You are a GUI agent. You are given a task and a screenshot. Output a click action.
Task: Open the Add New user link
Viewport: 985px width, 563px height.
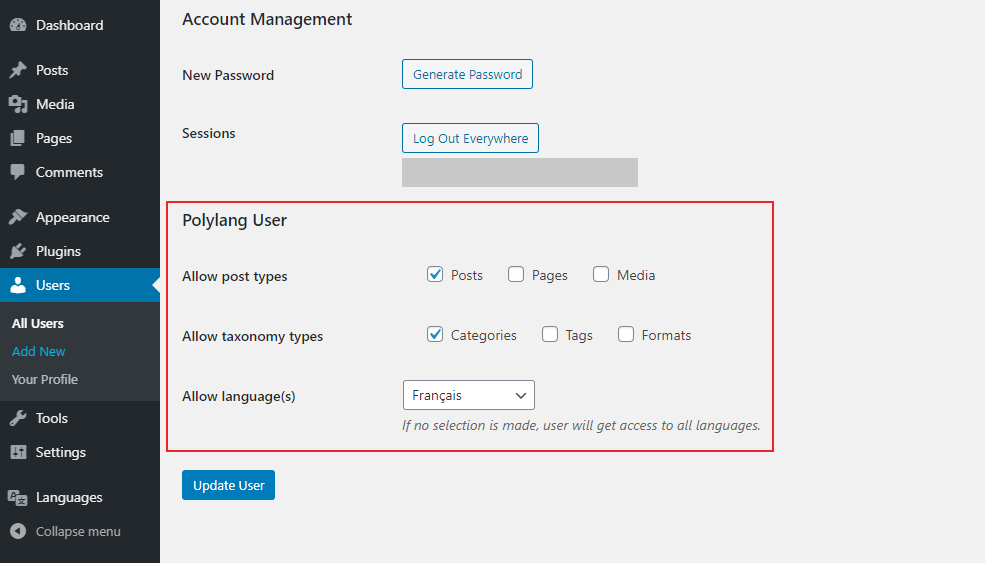click(38, 351)
